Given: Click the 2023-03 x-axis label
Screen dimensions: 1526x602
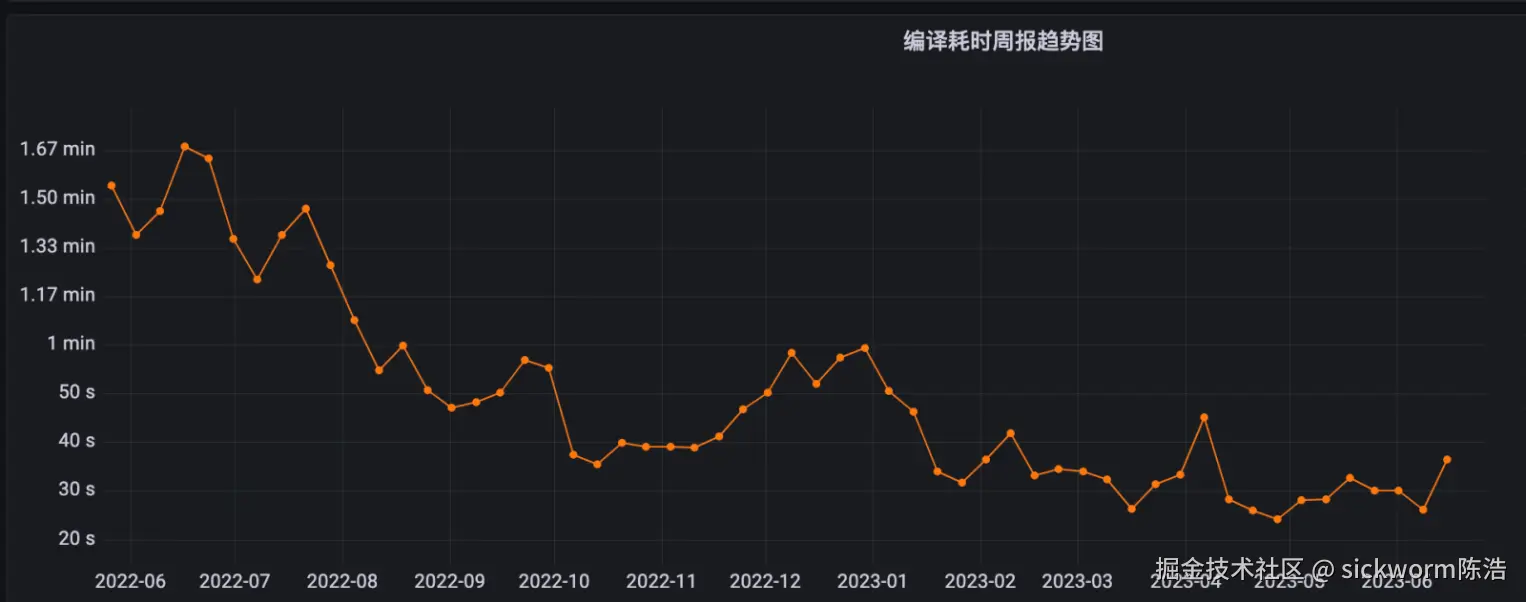Looking at the screenshot, I should pos(1077,581).
